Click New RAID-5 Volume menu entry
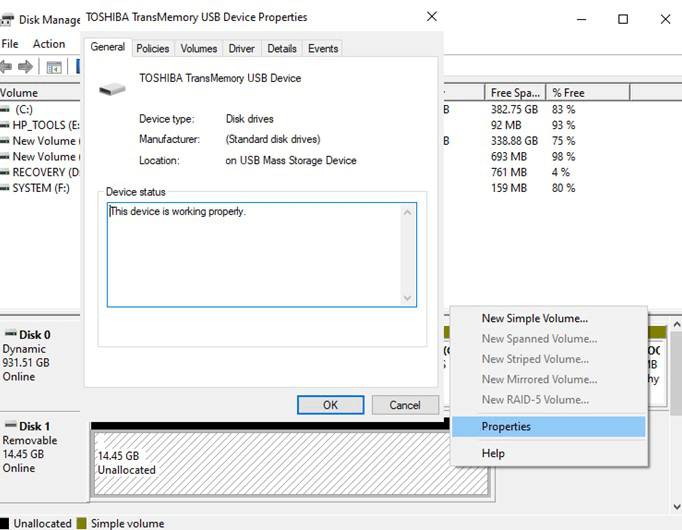The height and width of the screenshot is (530, 682). pyautogui.click(x=548, y=400)
